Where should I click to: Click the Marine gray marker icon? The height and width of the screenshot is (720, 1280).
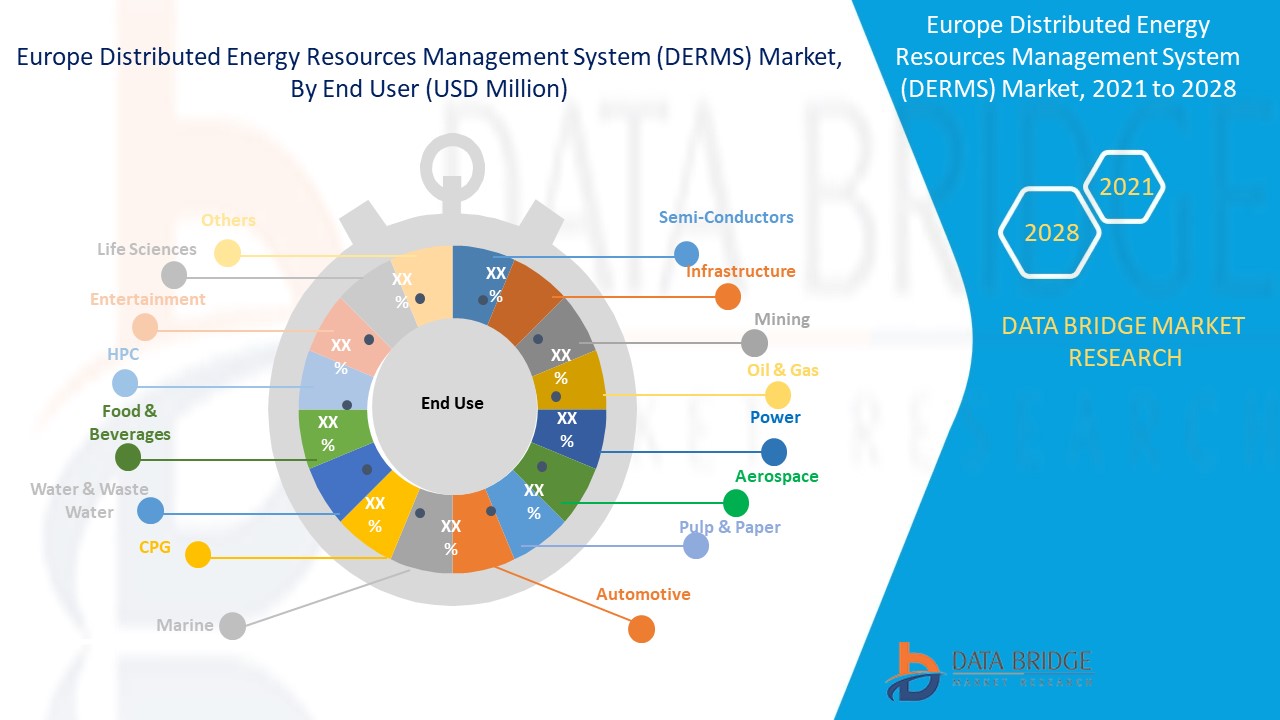click(232, 625)
